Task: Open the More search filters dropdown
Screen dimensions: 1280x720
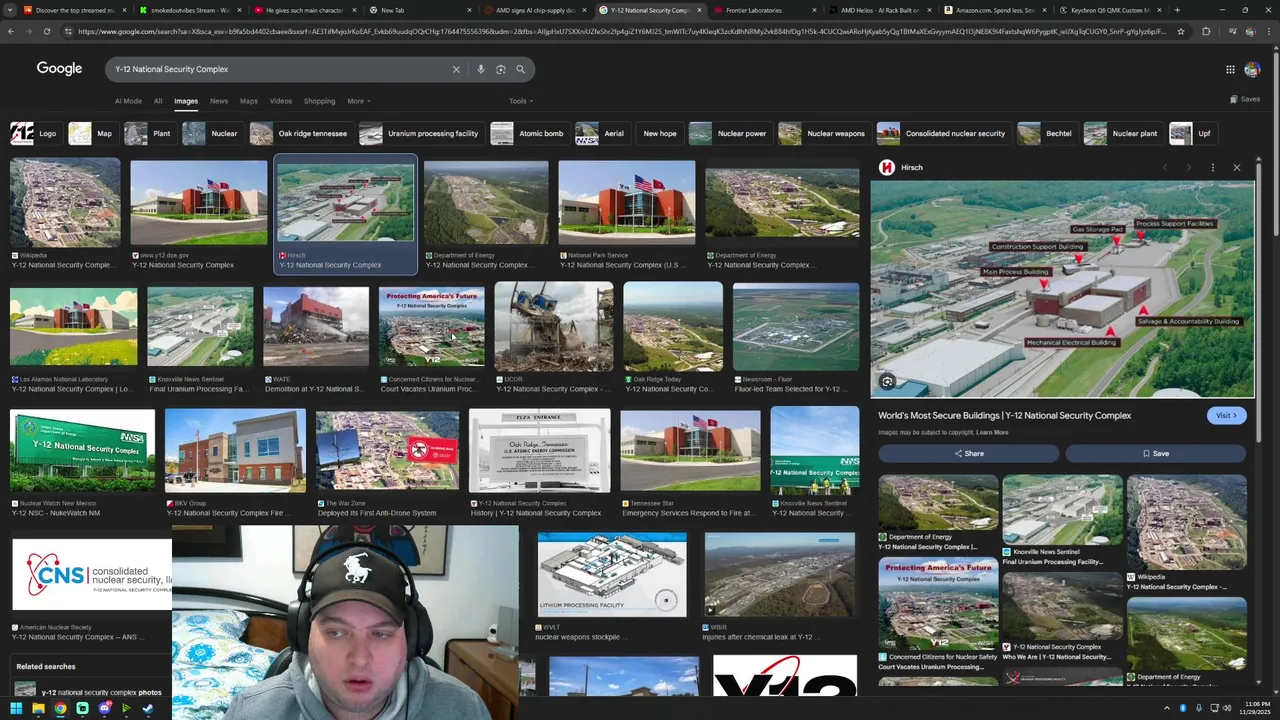Action: tap(358, 101)
